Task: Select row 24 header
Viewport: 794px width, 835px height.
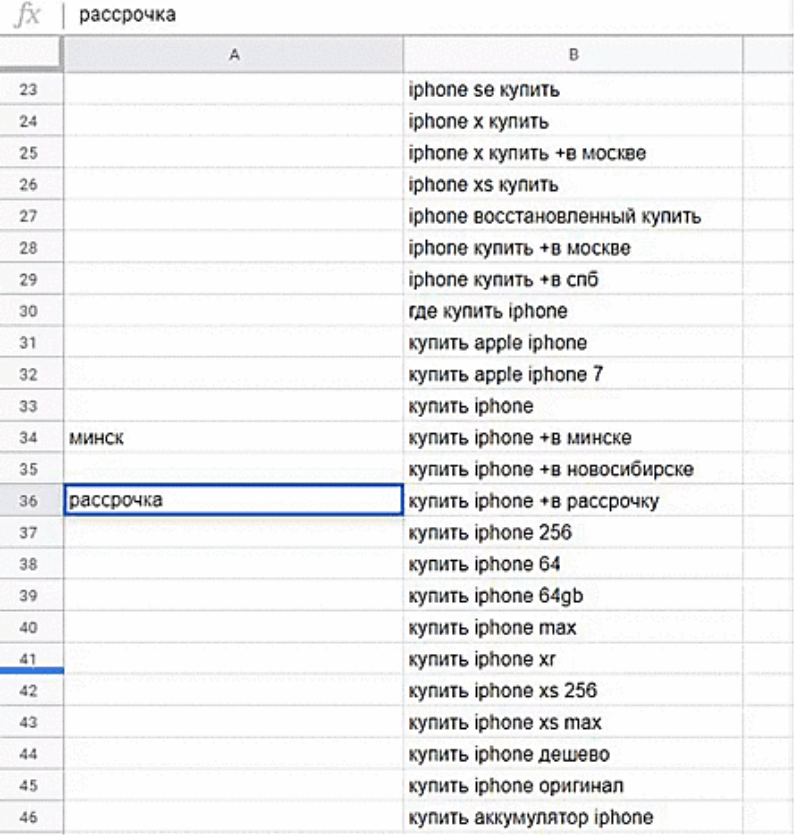Action: (31, 121)
